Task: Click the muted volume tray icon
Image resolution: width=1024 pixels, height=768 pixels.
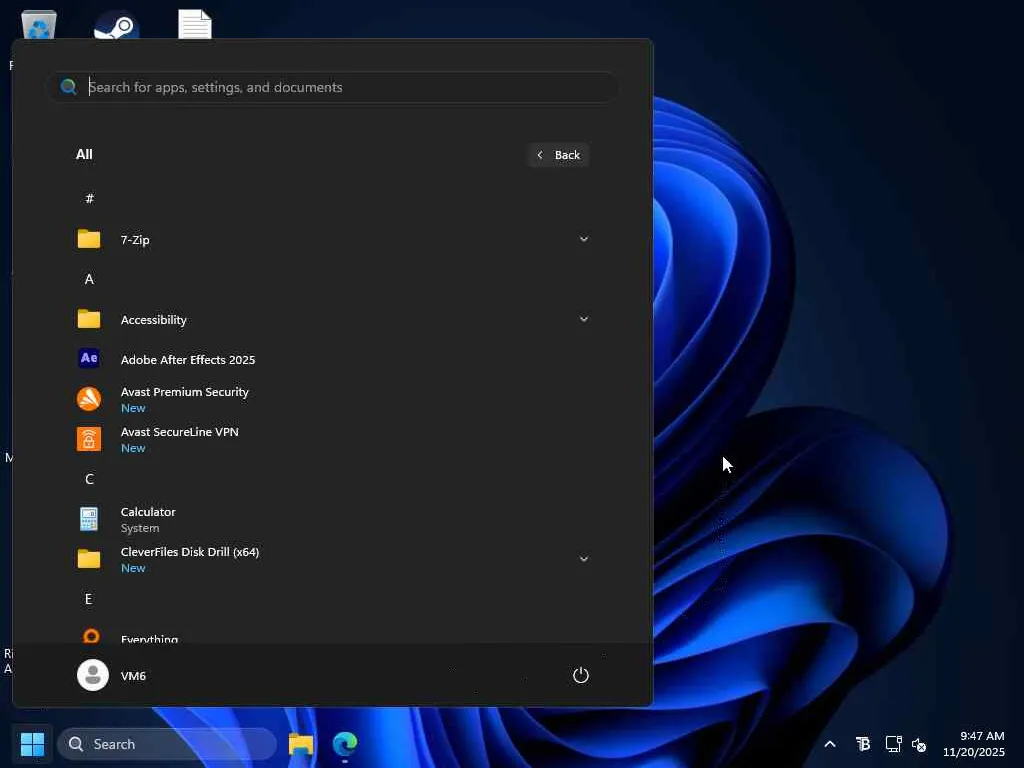Action: 919,744
